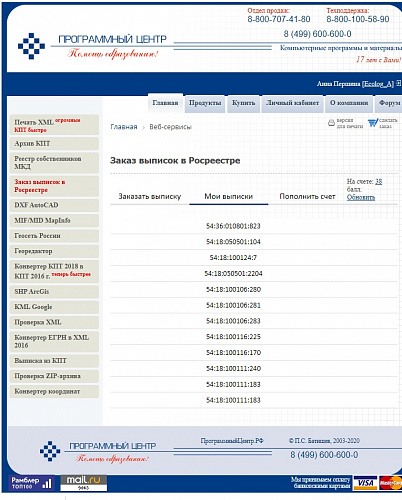Open the Проверка ZIP-архива sidebar item
Screen dimensions: 402x500
click(54, 376)
